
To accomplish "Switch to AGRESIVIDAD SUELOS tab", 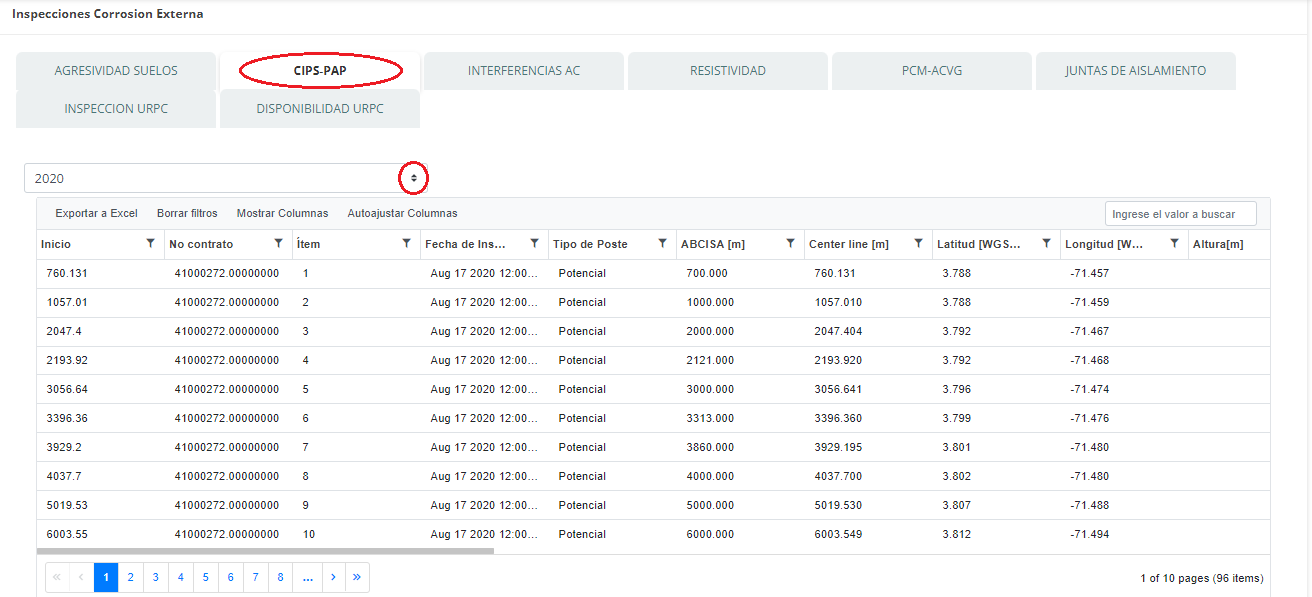I will (x=116, y=71).
